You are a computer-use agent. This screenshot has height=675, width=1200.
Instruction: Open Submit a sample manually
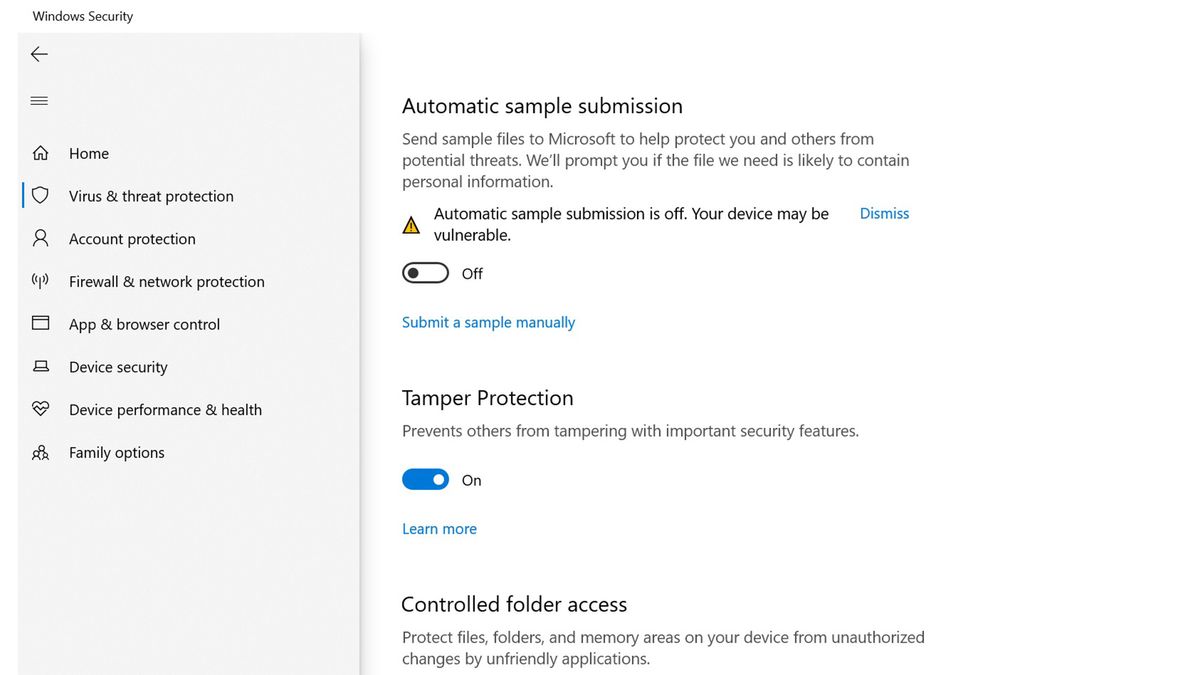pos(488,322)
